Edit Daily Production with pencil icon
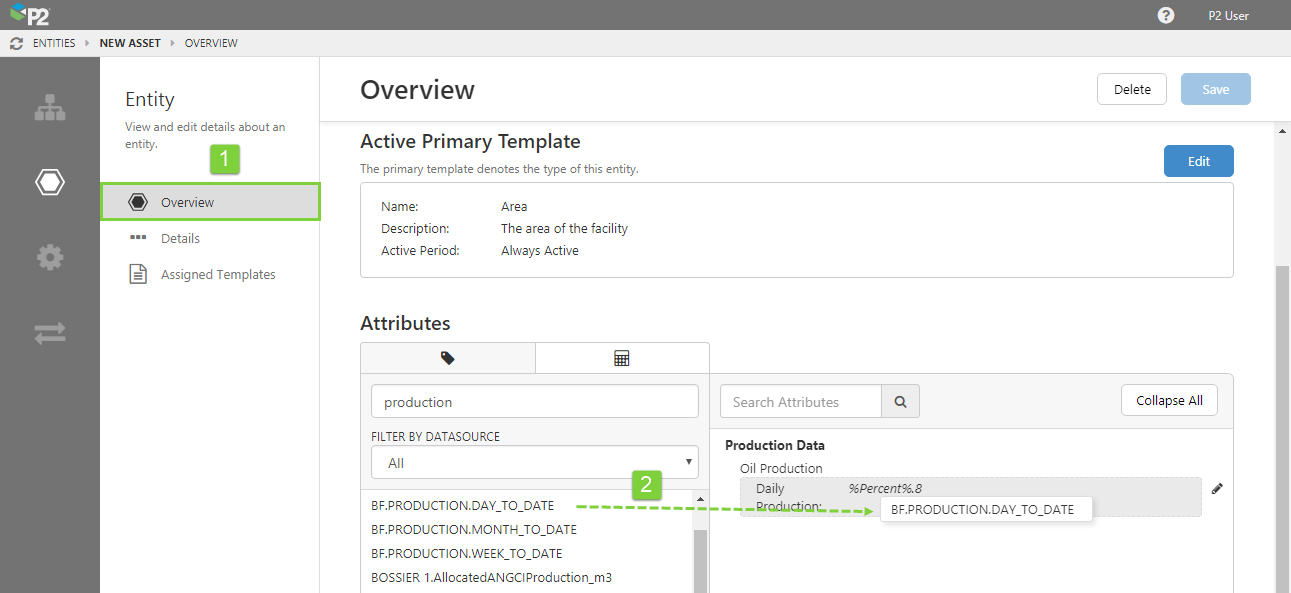 (x=1217, y=489)
